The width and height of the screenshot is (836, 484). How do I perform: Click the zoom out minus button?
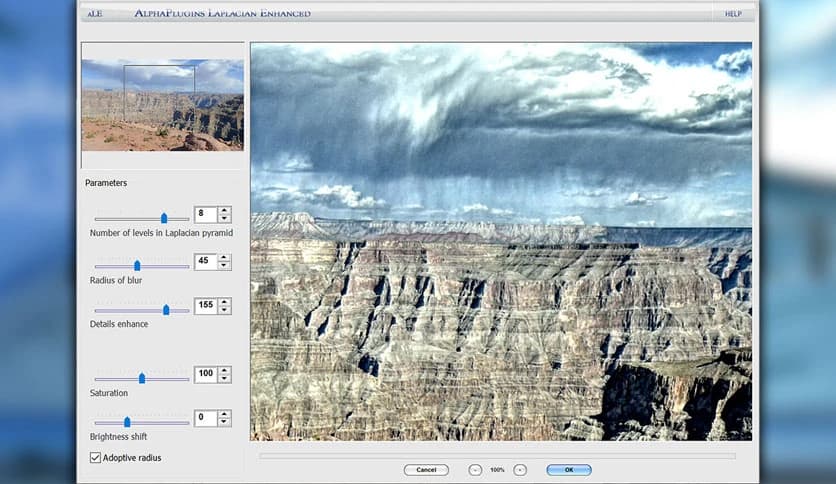pos(475,470)
